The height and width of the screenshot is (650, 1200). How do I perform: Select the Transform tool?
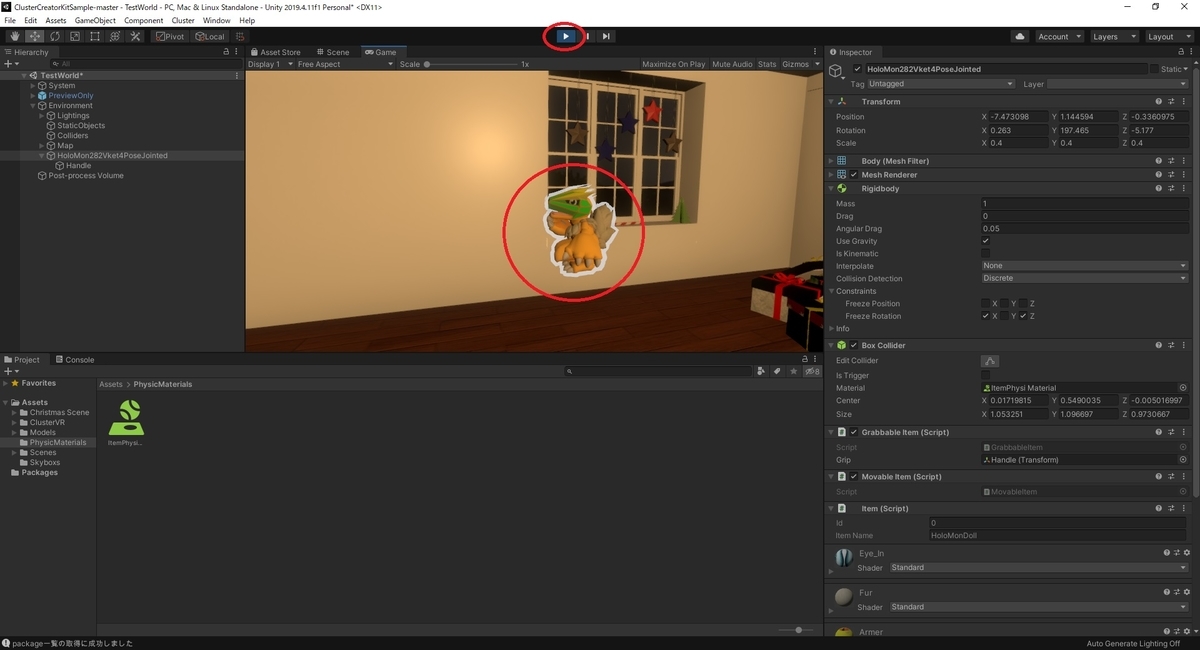point(115,37)
